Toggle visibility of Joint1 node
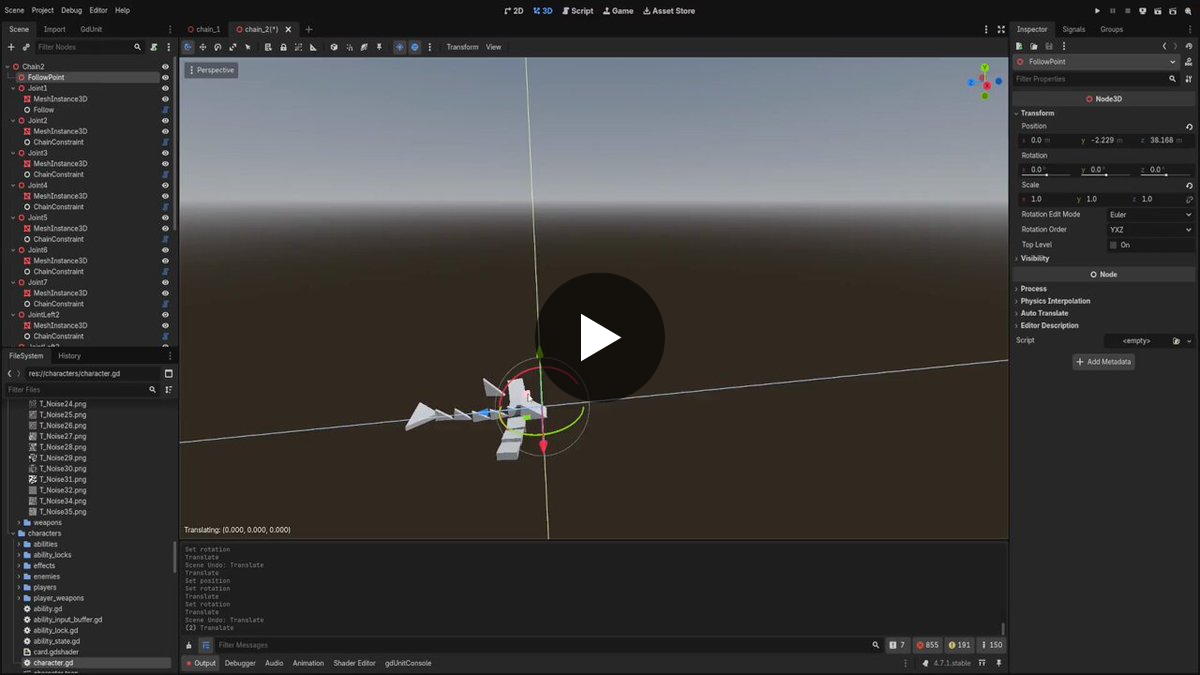This screenshot has height=675, width=1200. pyautogui.click(x=165, y=88)
